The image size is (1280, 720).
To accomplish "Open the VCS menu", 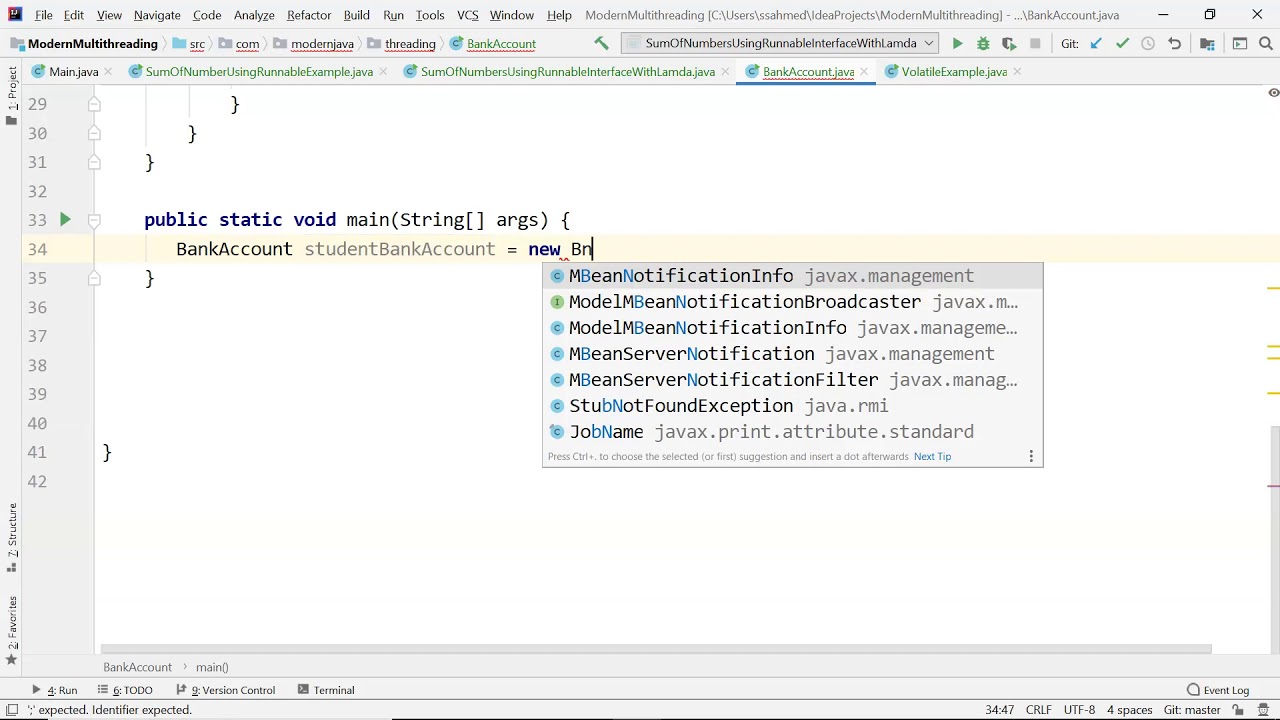I will [467, 15].
